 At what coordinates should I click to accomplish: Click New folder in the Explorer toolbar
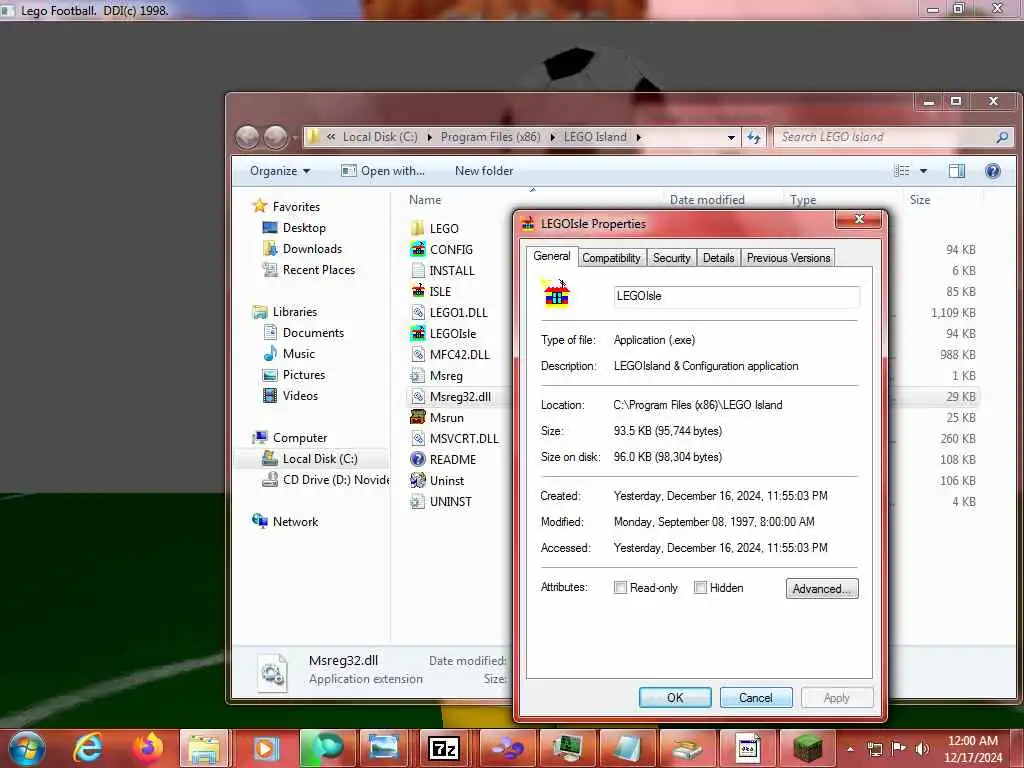(x=484, y=171)
